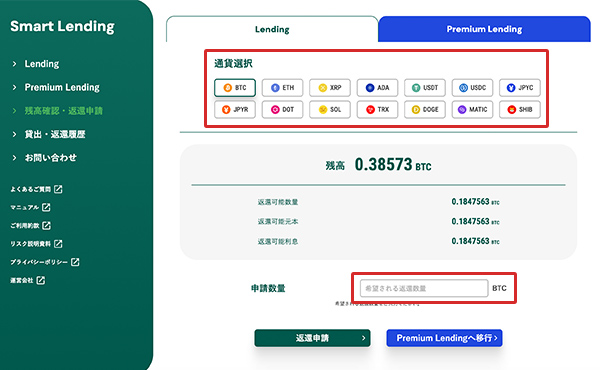
Task: Click external-link icon next to 運営会社
Action: click(x=41, y=280)
